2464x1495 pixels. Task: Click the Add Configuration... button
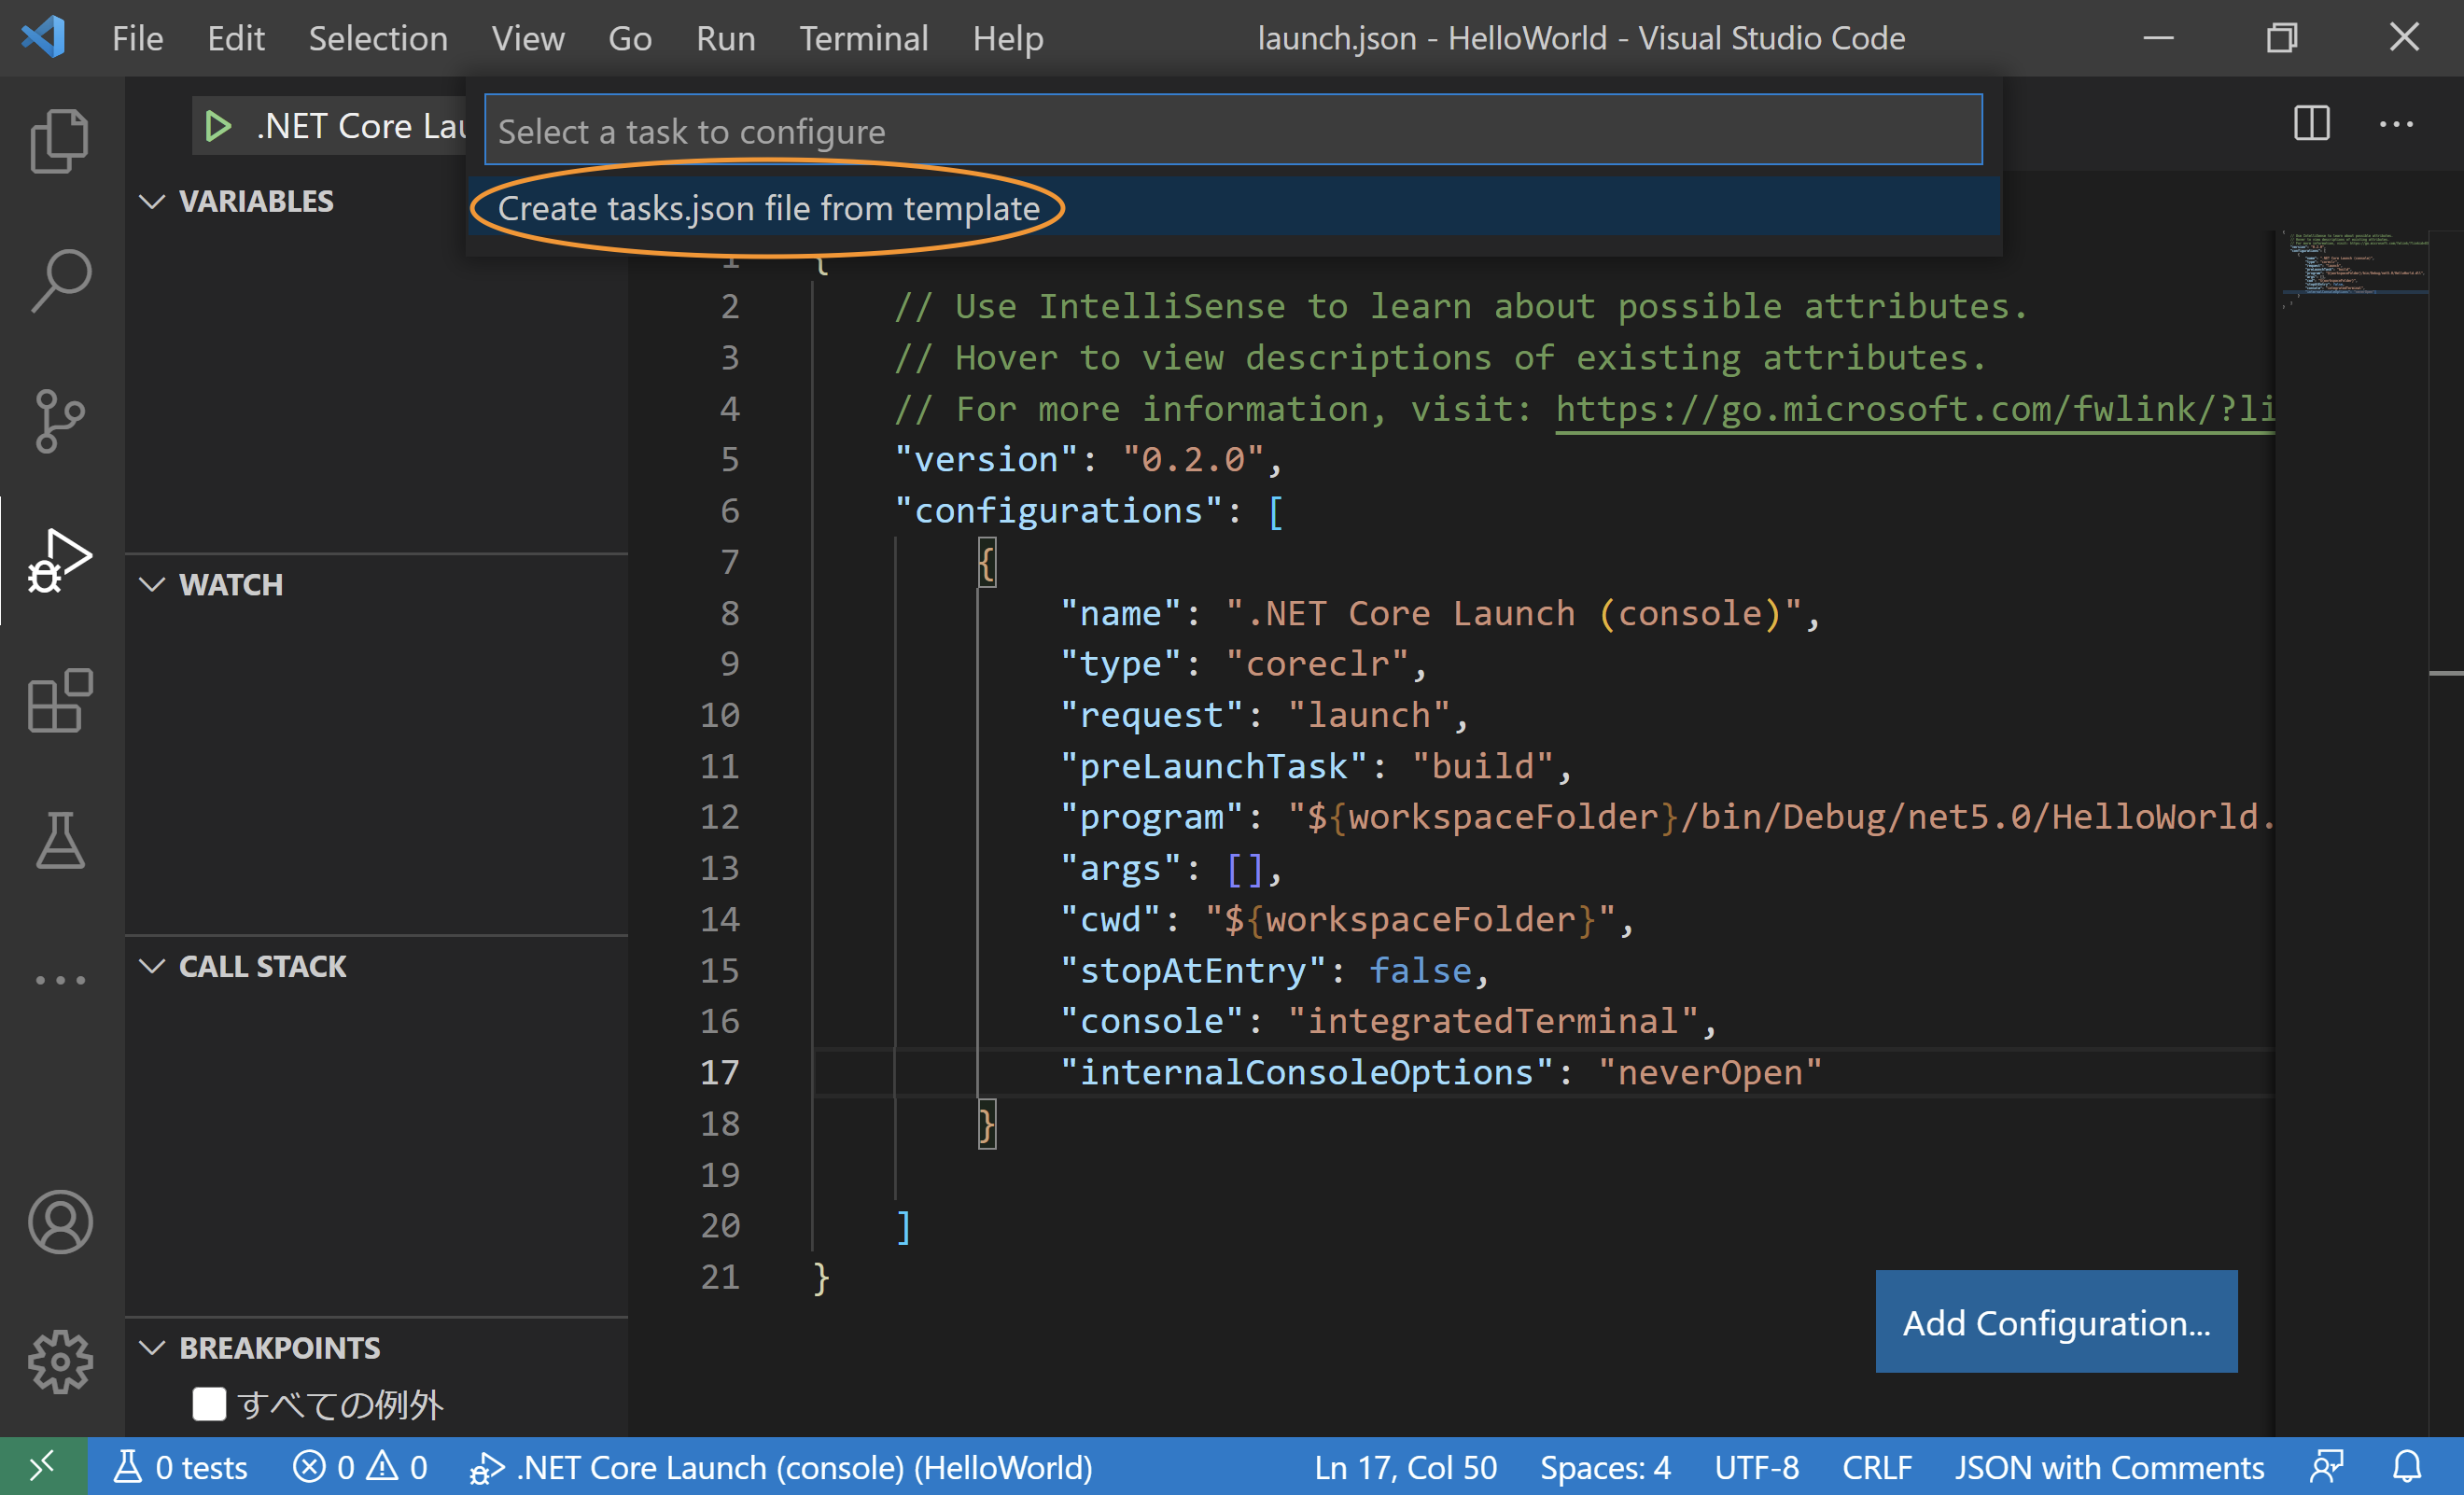(2055, 1322)
